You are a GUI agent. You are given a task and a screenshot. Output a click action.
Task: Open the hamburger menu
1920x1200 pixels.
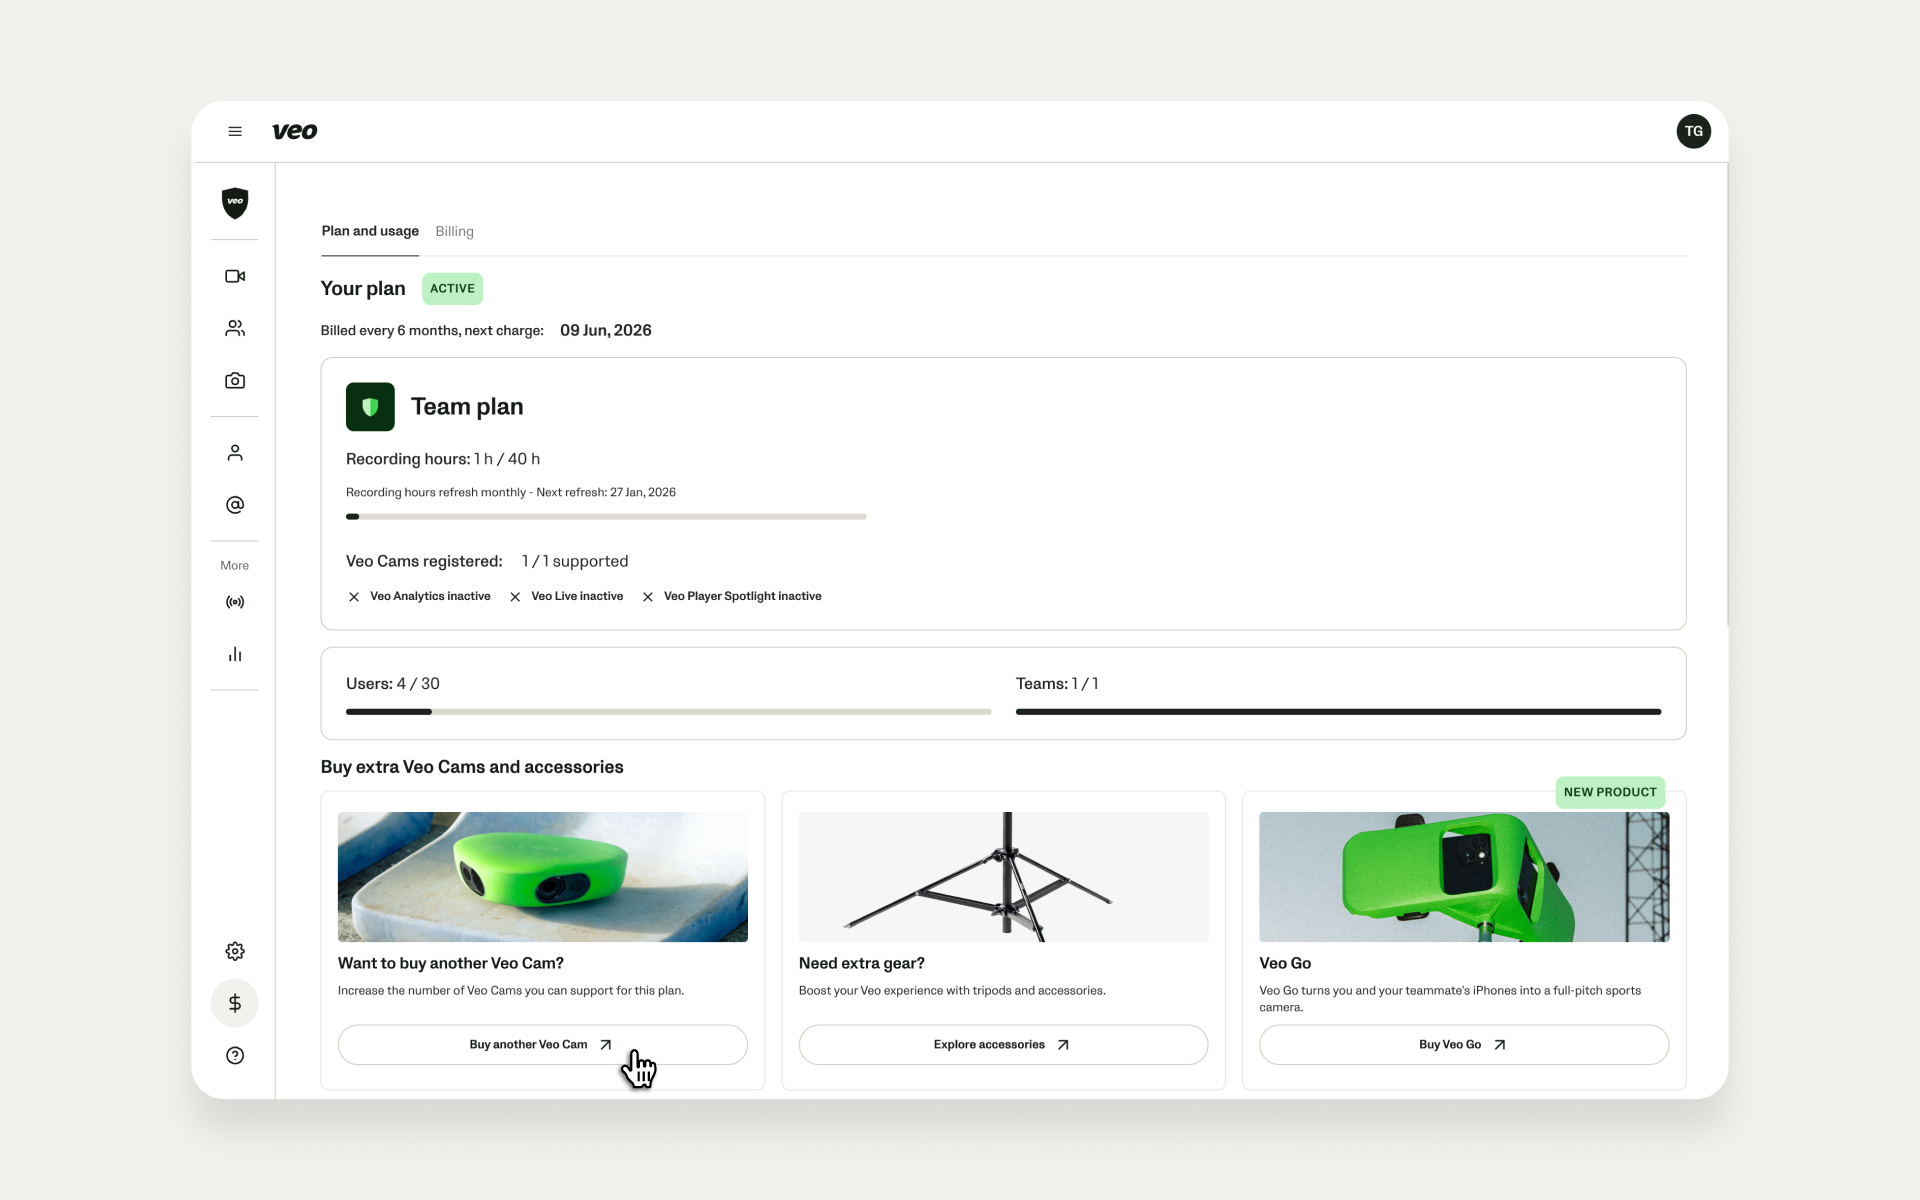click(235, 131)
